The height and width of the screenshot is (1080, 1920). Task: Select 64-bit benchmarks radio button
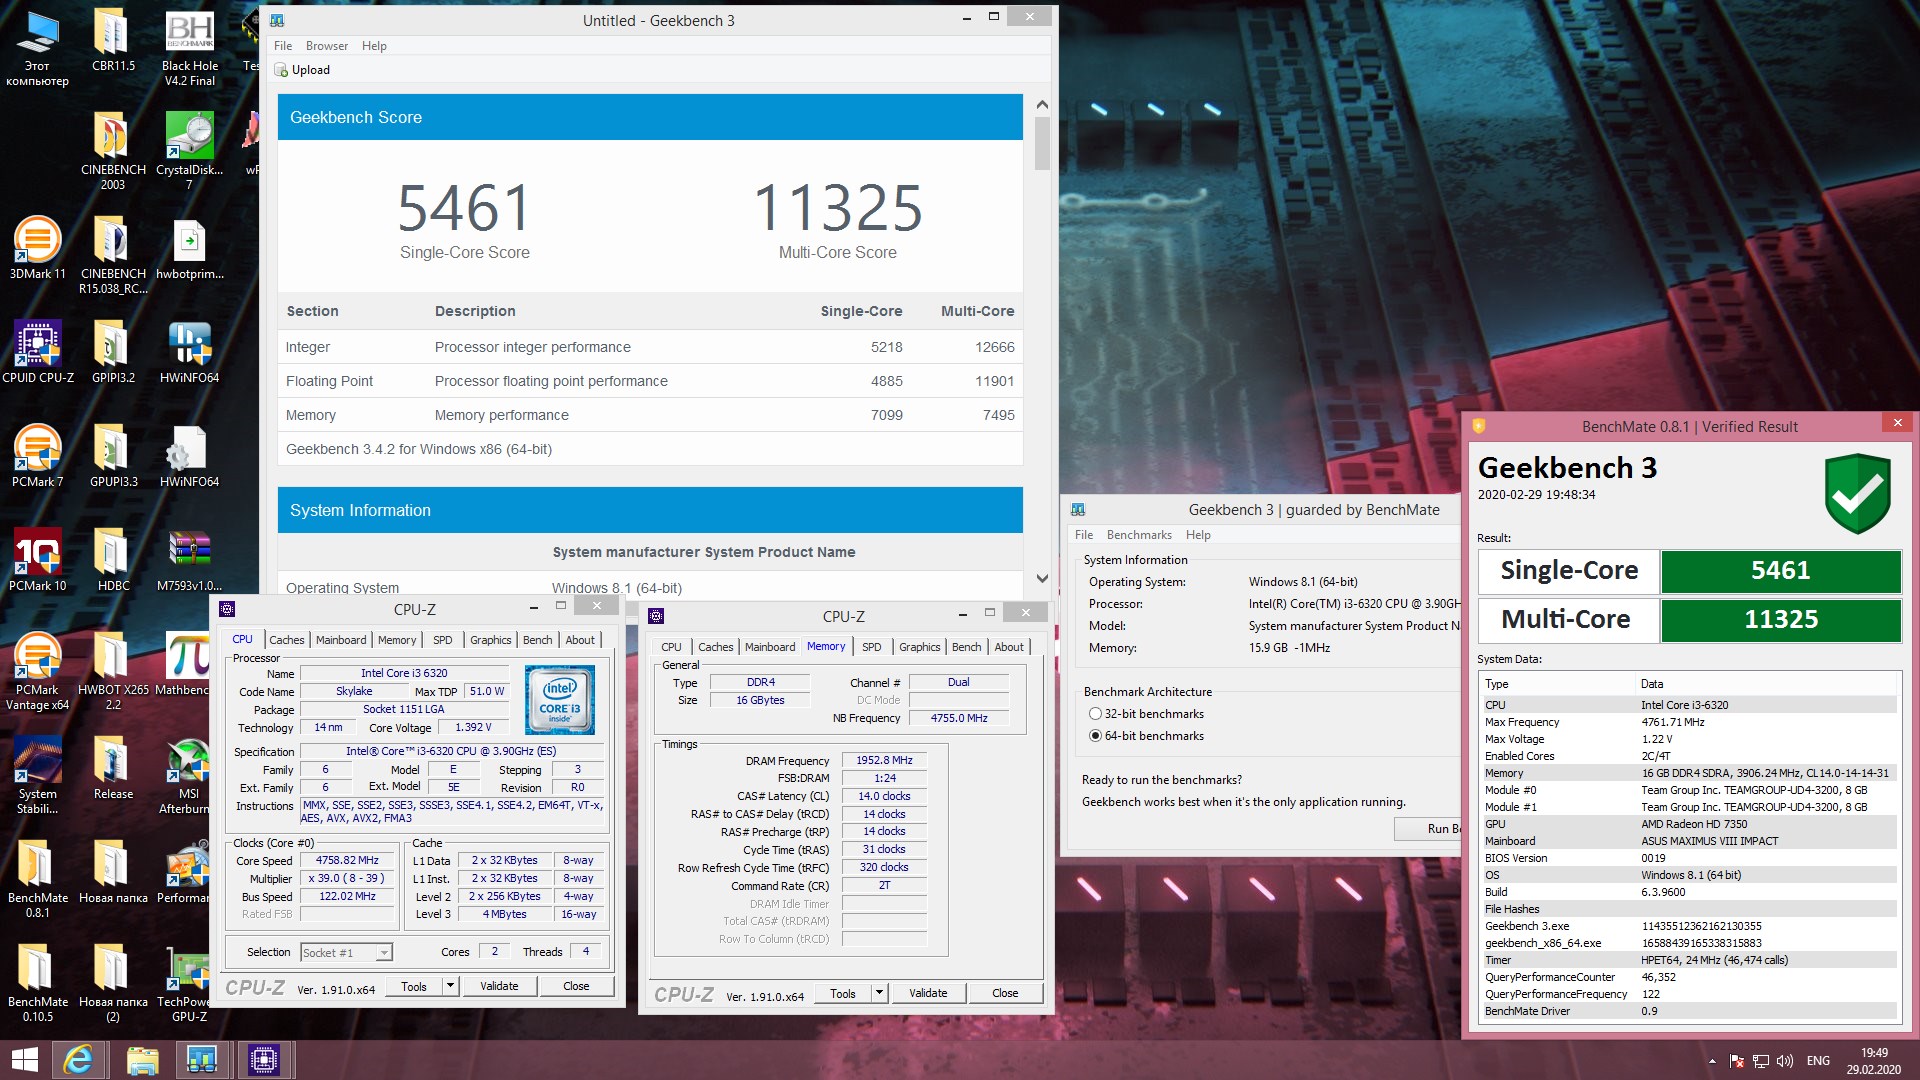(1095, 736)
